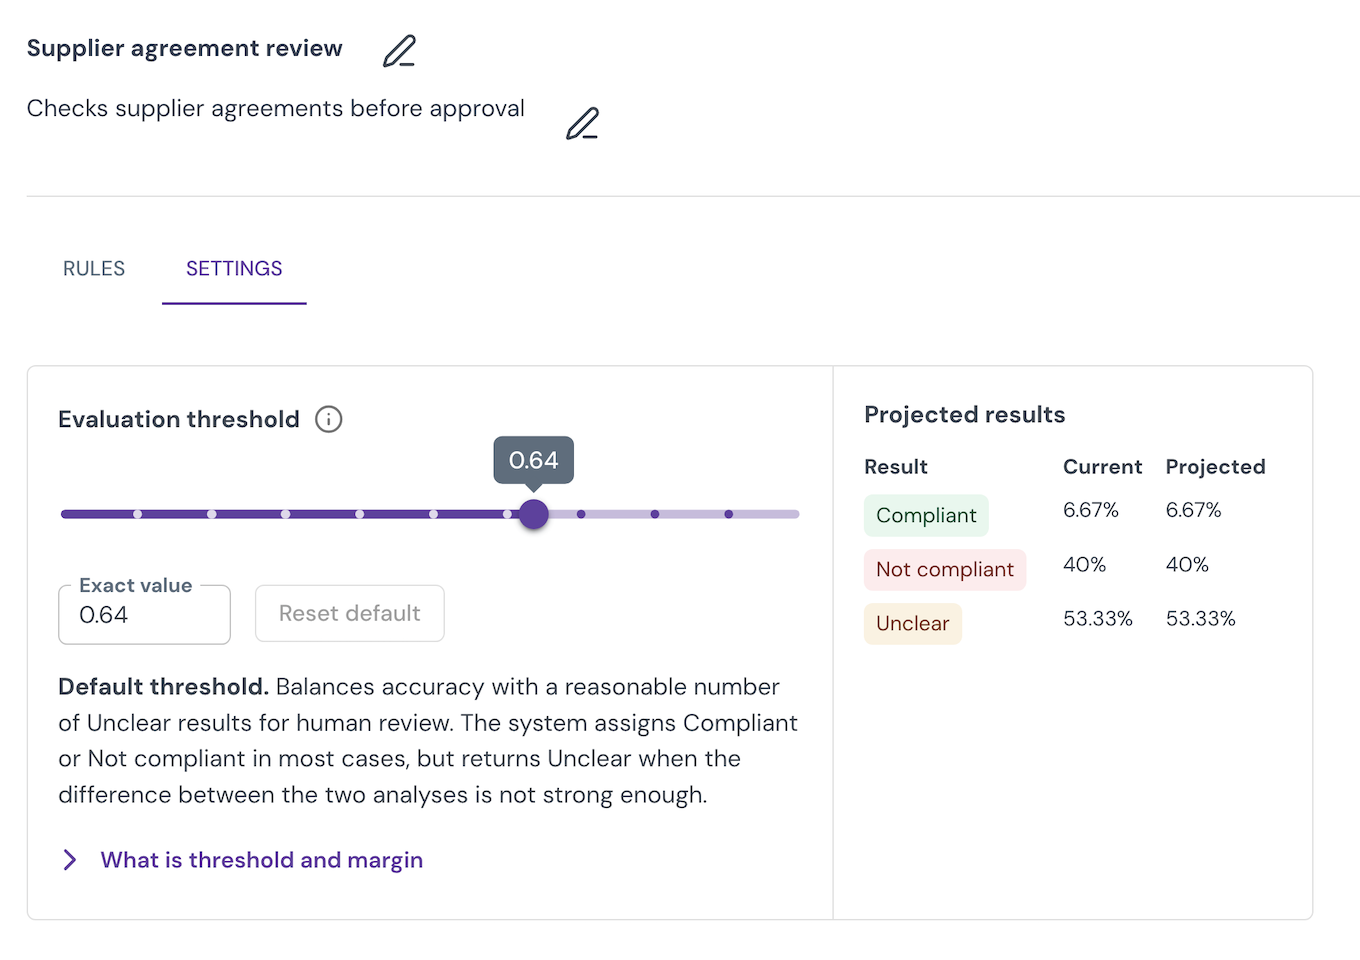Viewport: 1360px width, 960px height.
Task: Click the Result column header
Action: (896, 467)
